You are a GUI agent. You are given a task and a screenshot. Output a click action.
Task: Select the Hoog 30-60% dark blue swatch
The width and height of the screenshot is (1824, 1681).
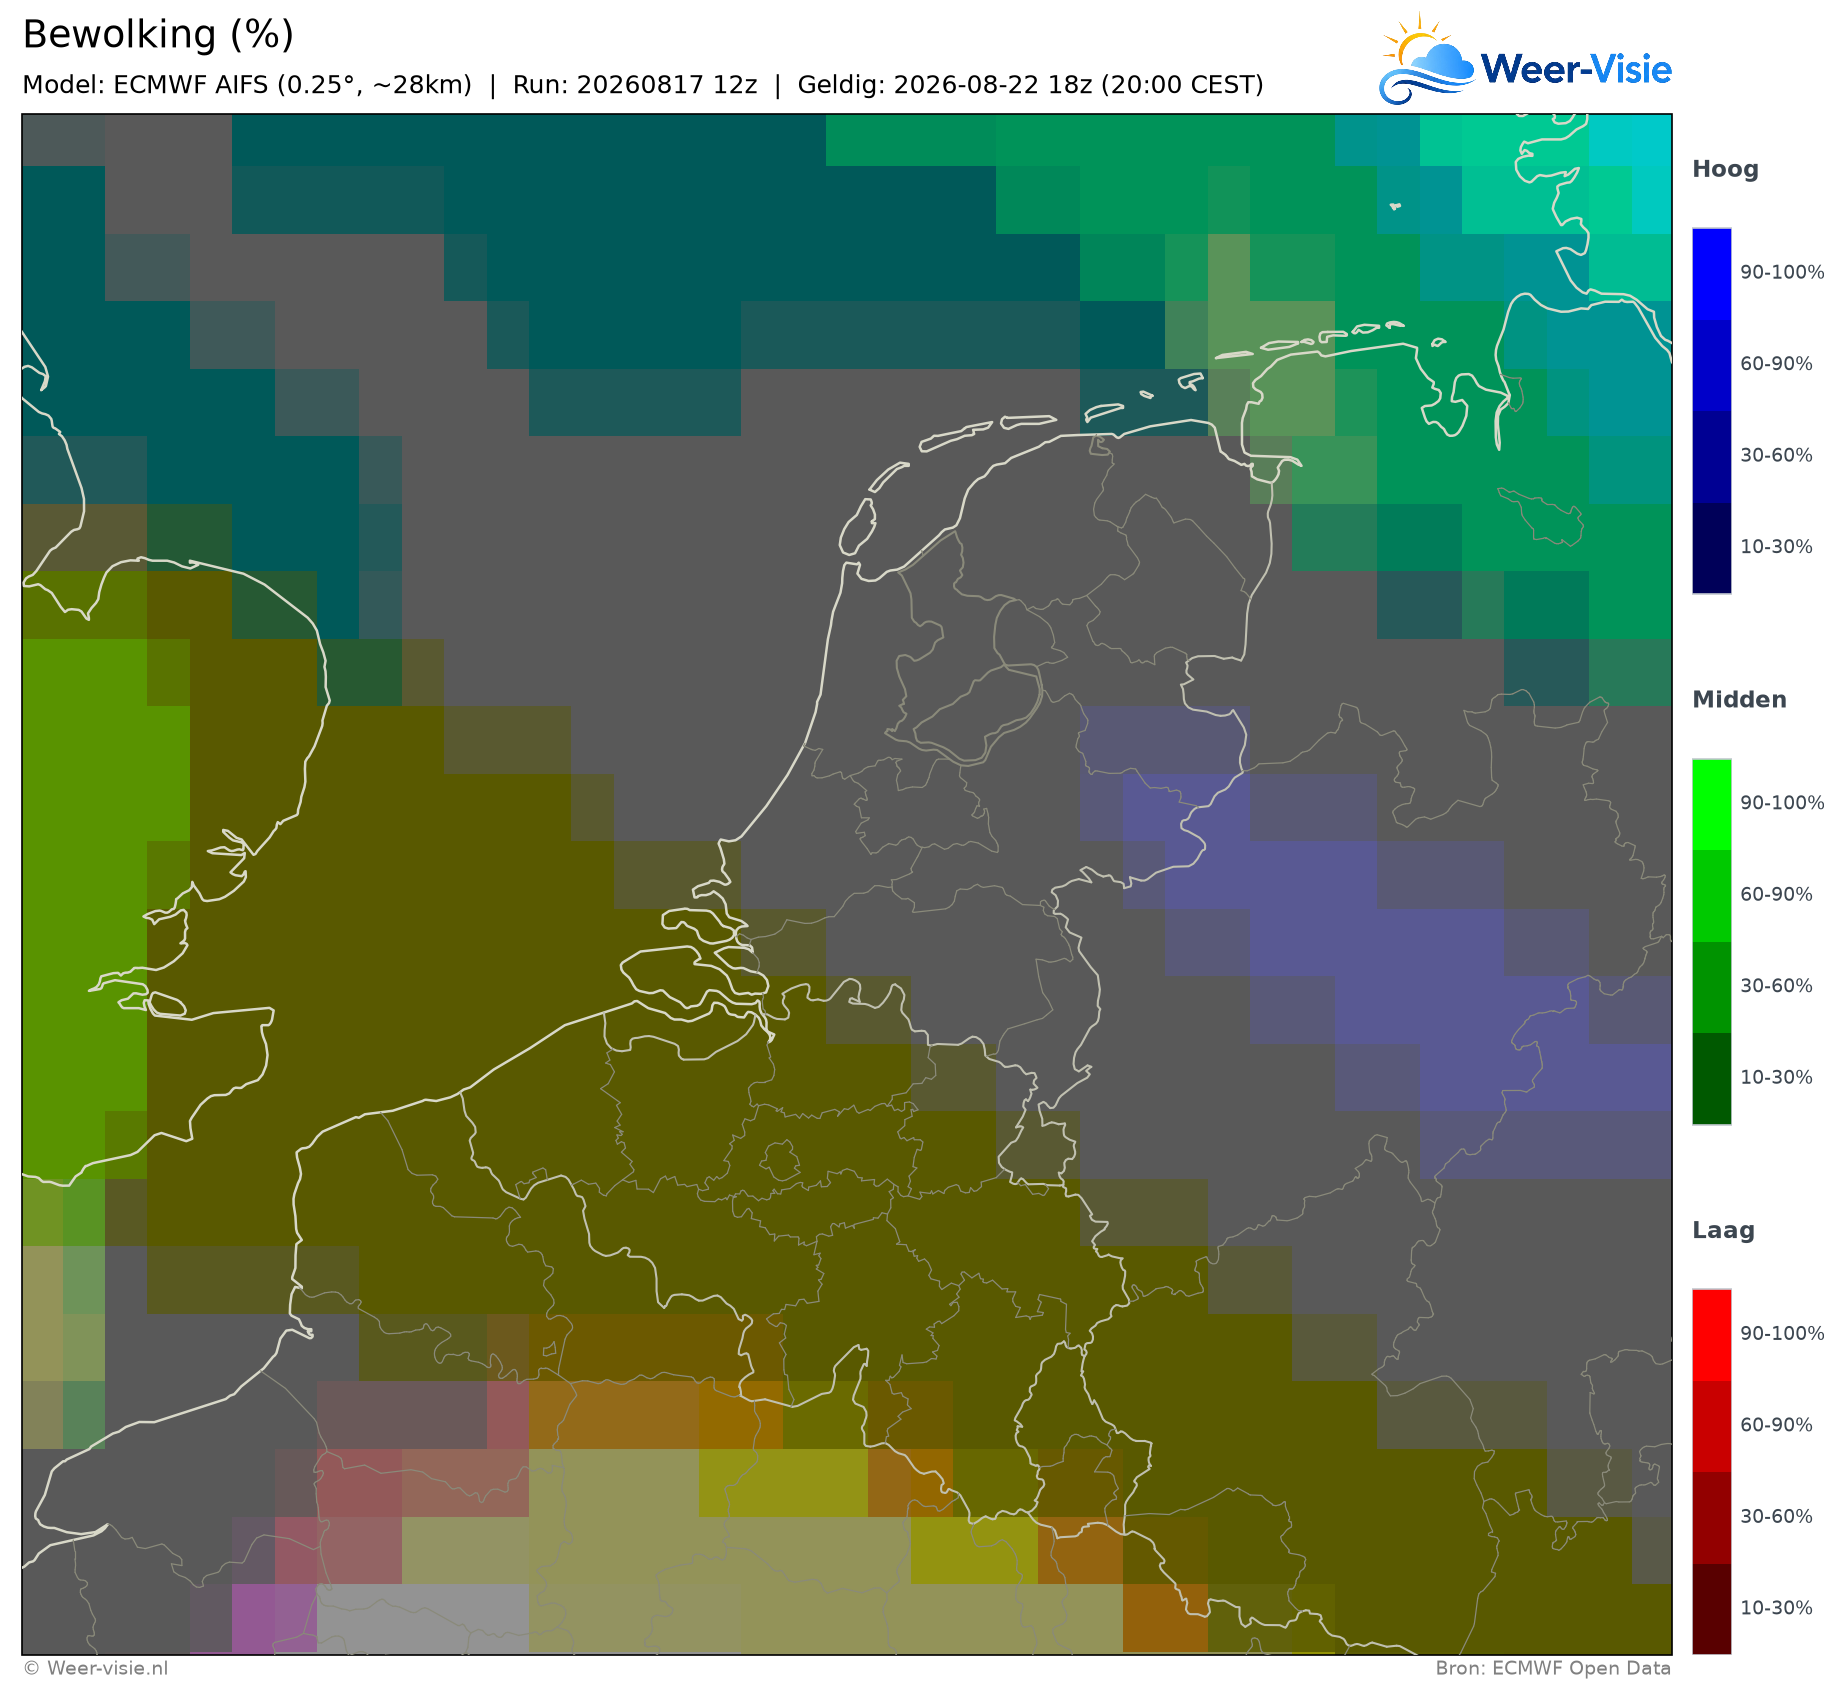(1711, 456)
